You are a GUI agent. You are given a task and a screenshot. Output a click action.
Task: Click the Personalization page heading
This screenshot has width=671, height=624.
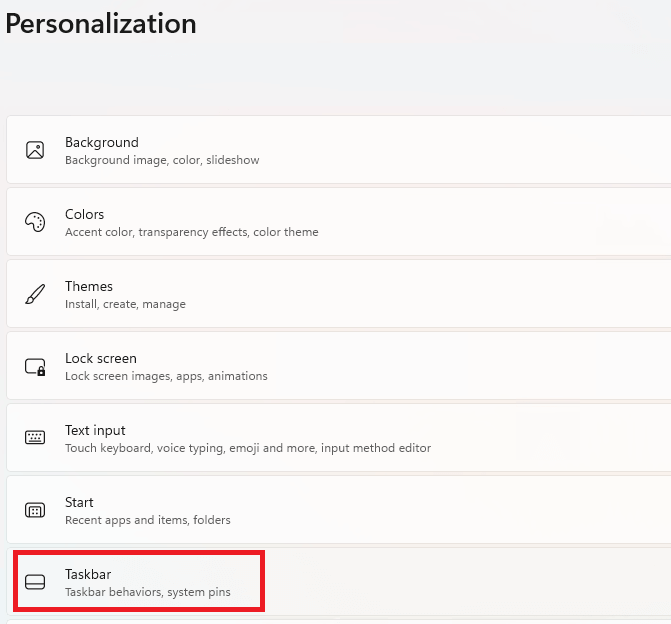(101, 24)
